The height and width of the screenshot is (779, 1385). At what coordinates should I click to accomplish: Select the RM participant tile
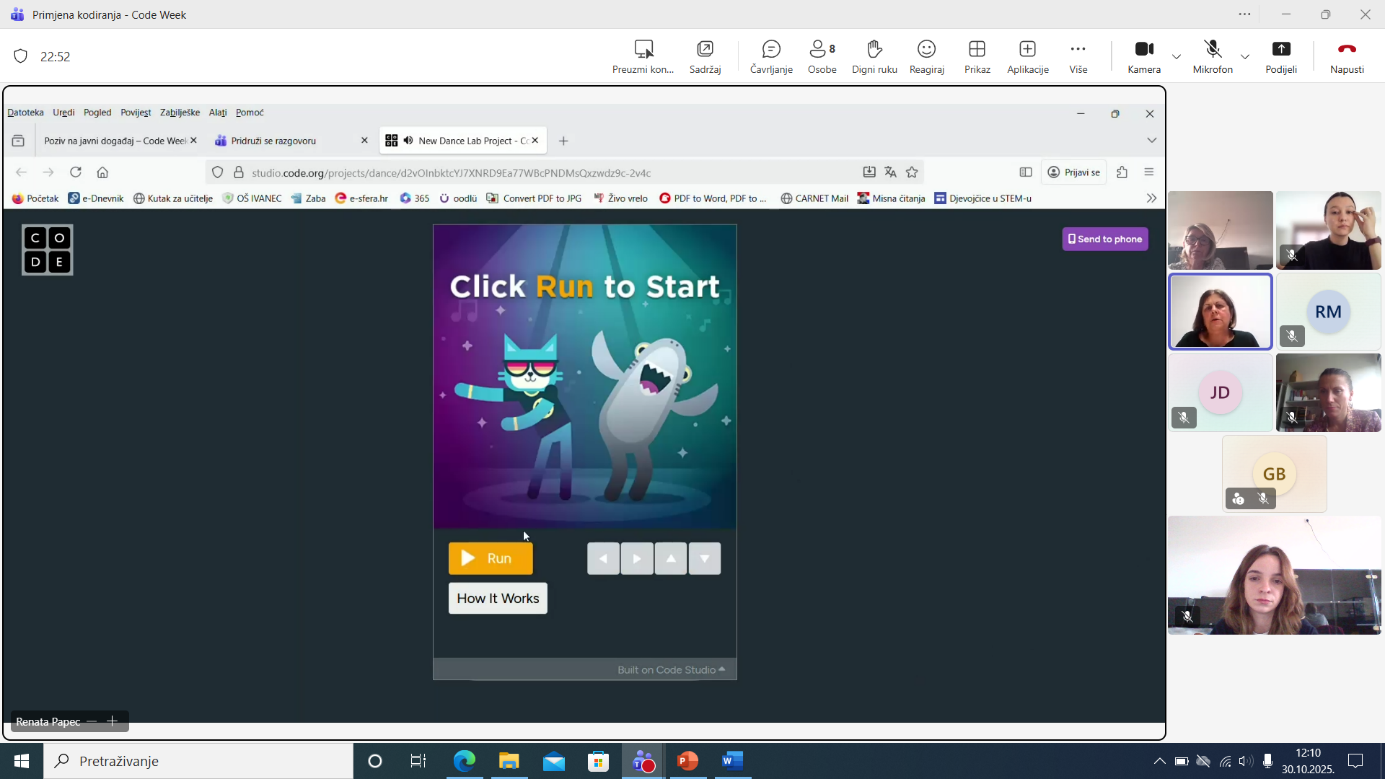tap(1327, 312)
